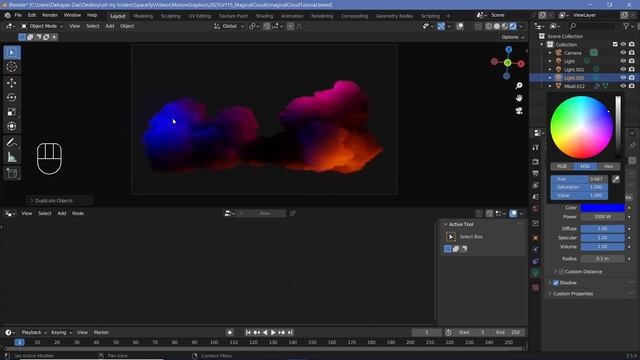Click the Object Constraints properties tab icon
640x360 pixels.
point(536,261)
